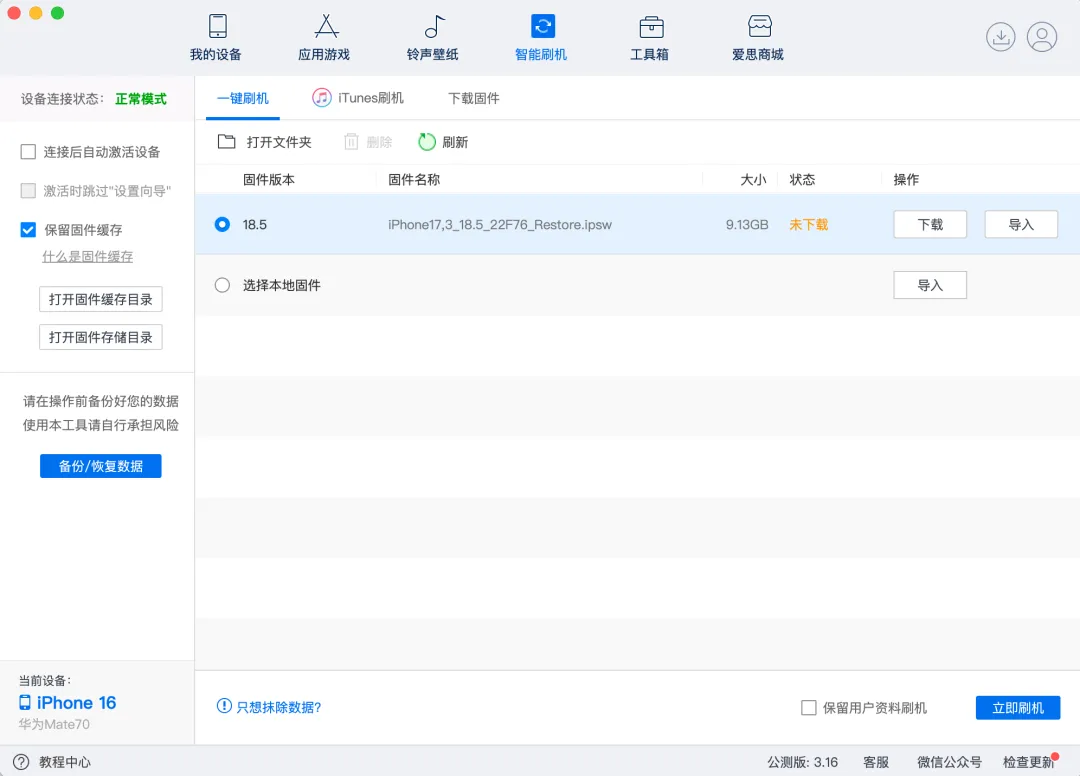Toggle 激活时跳过"设置向导" checkbox
Viewport: 1080px width, 776px height.
tap(28, 191)
